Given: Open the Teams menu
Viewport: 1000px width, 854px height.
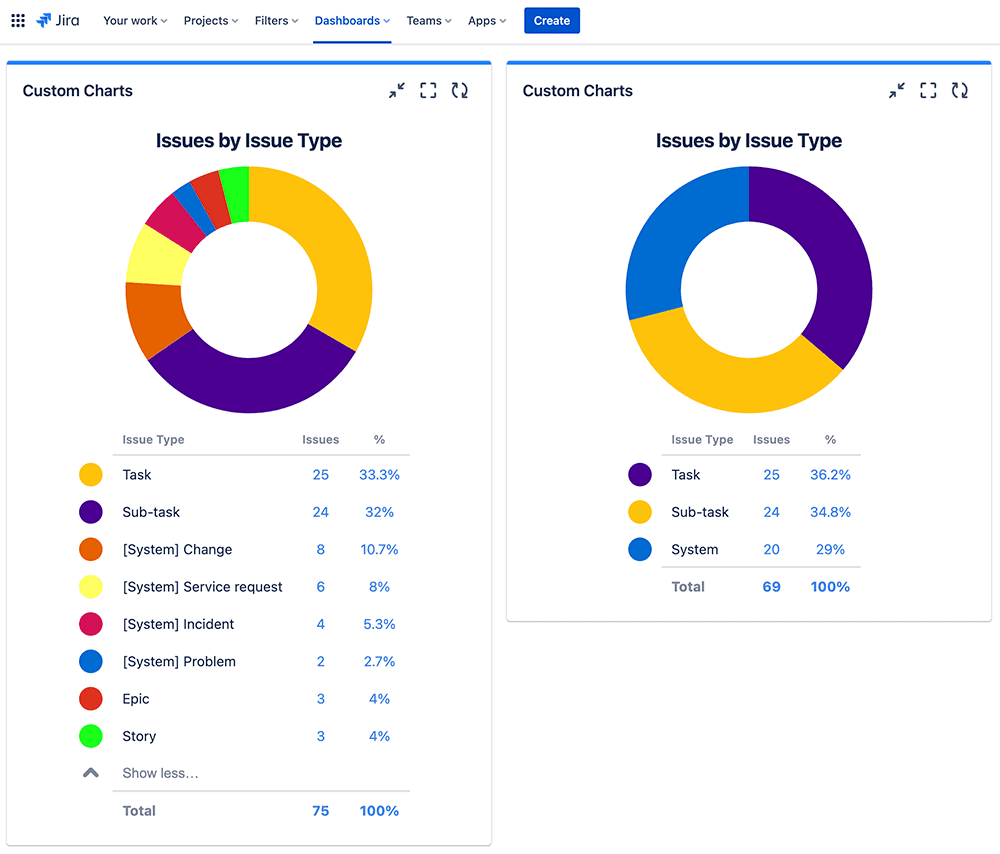Looking at the screenshot, I should (x=429, y=20).
